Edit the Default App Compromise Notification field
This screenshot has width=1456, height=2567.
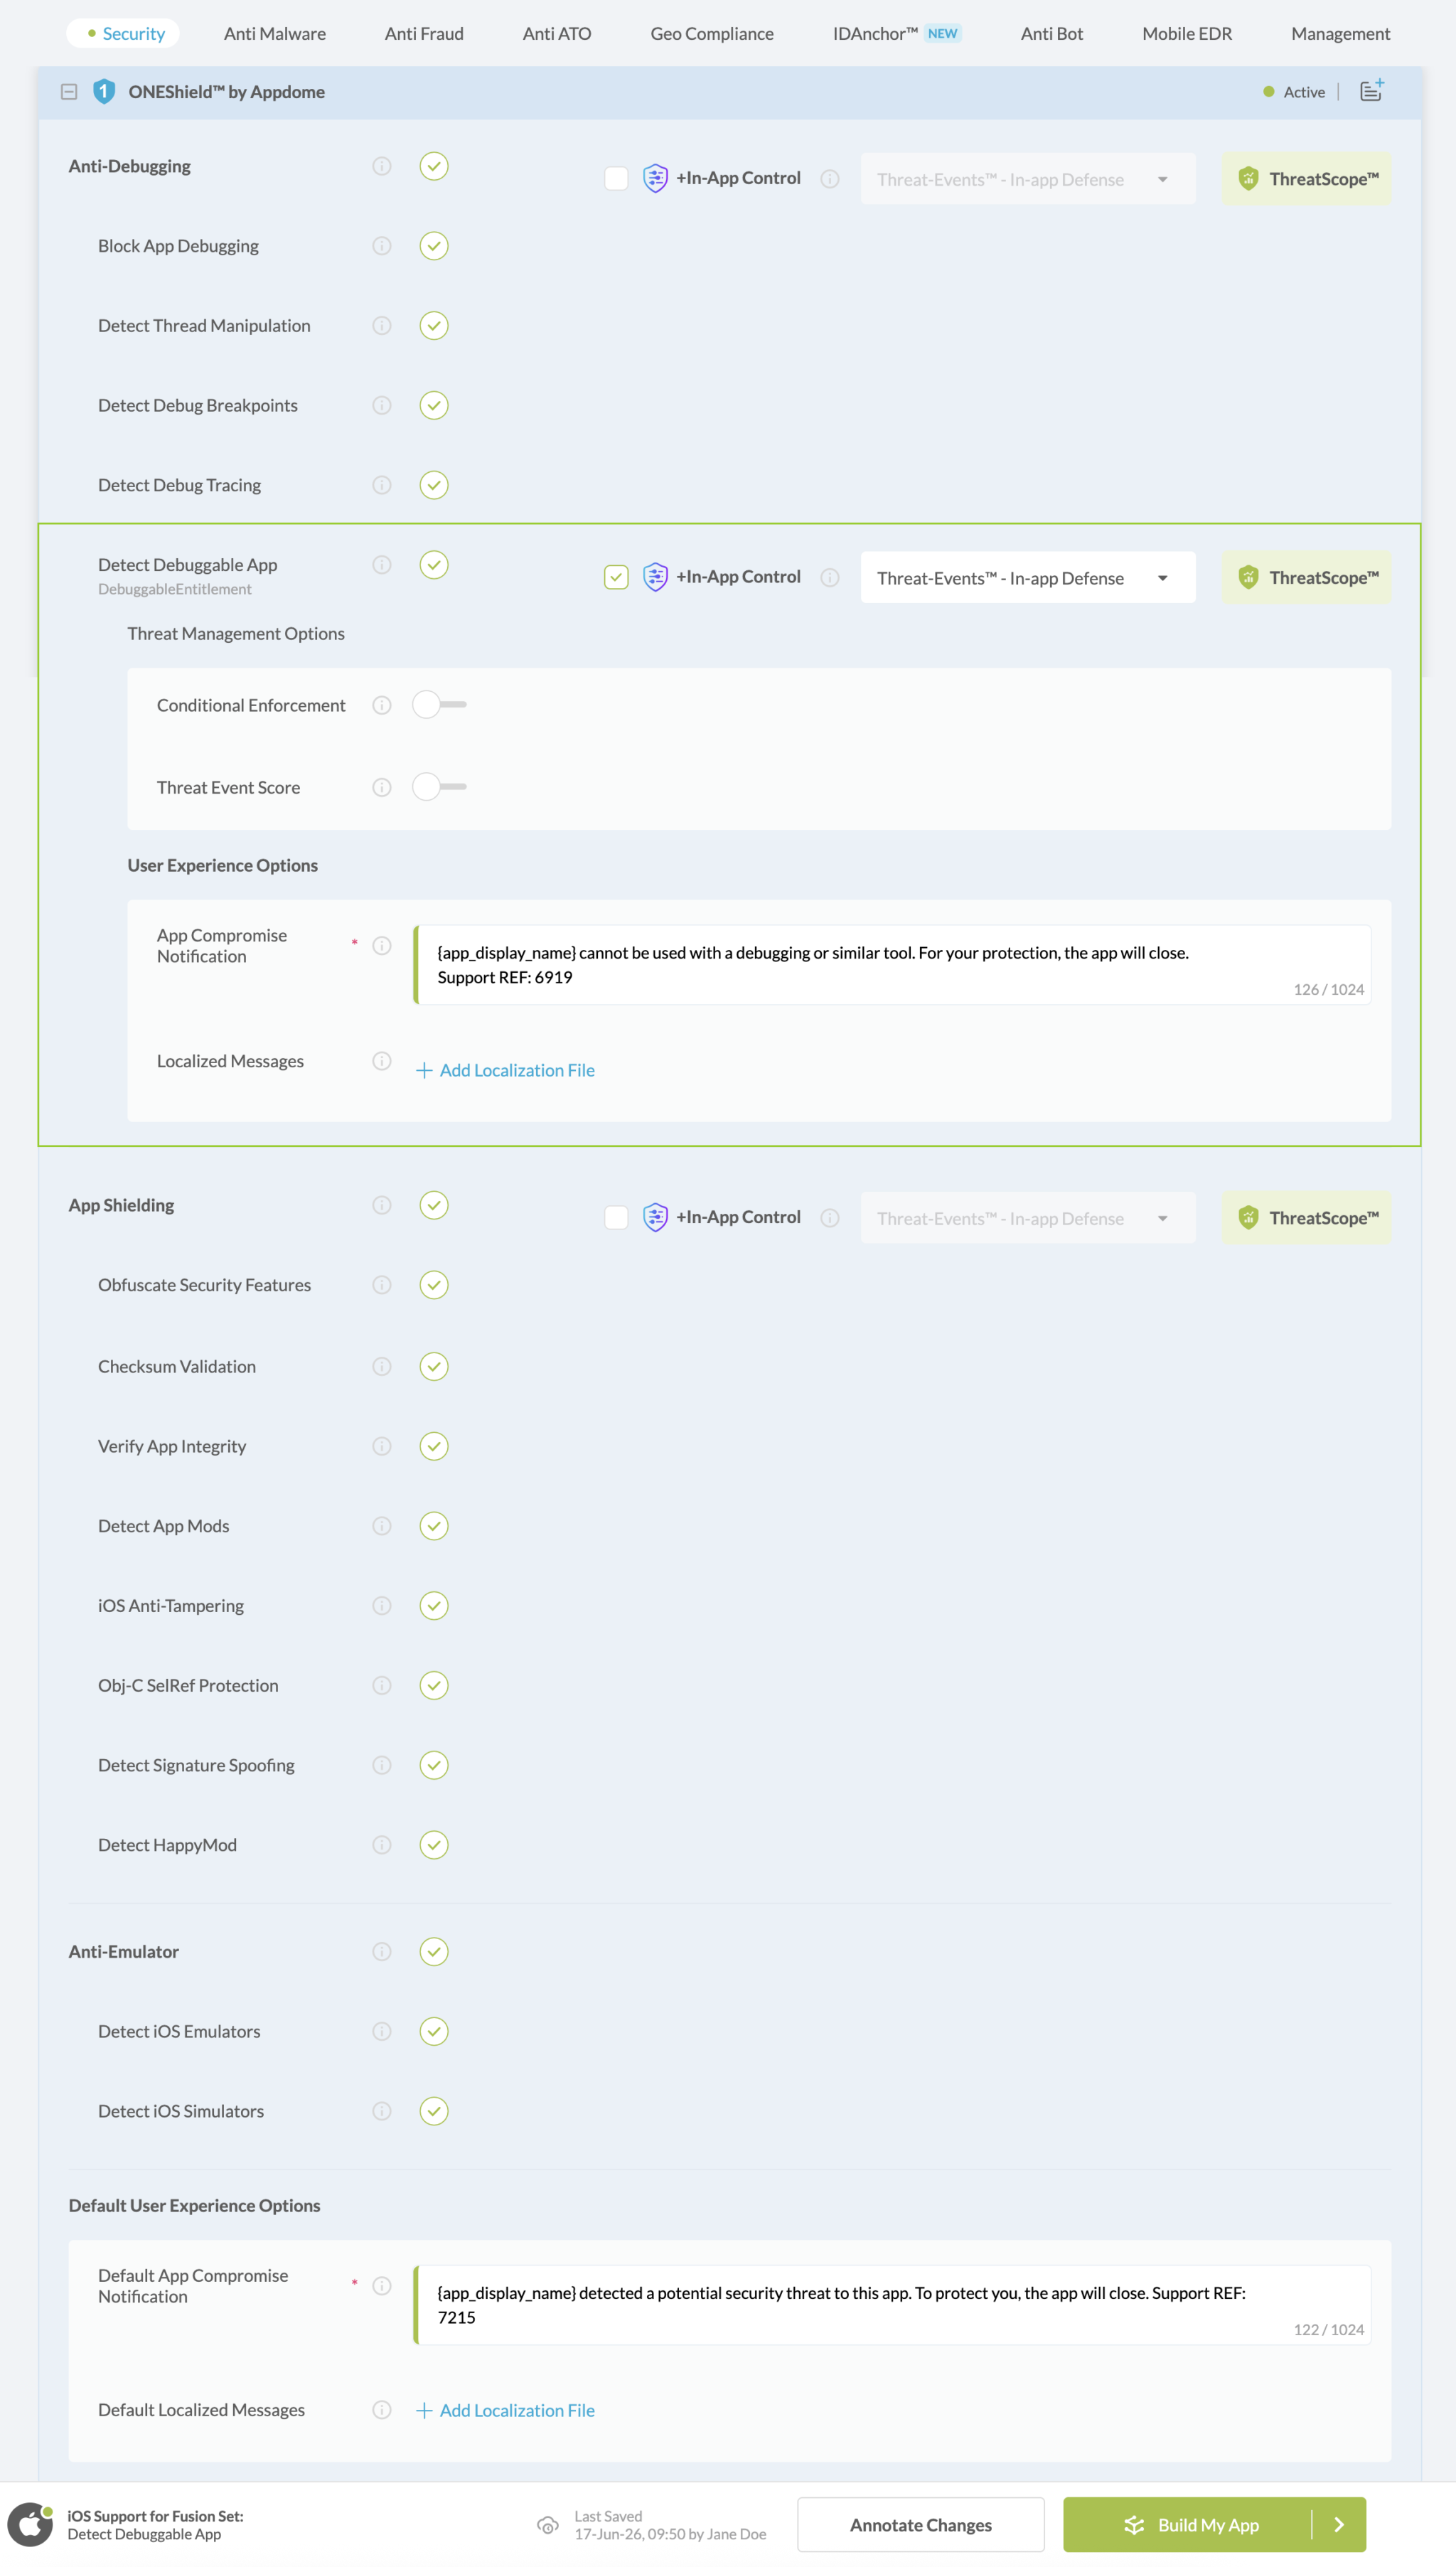pos(892,2305)
